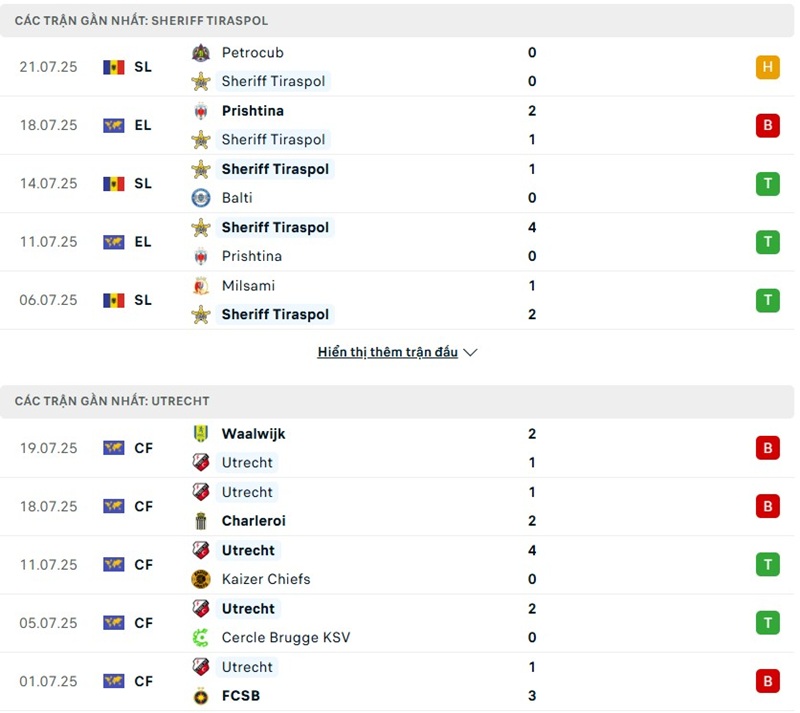Screen dimensions: 800x713
Task: Click the yellow H draw result badge
Action: pos(767,67)
